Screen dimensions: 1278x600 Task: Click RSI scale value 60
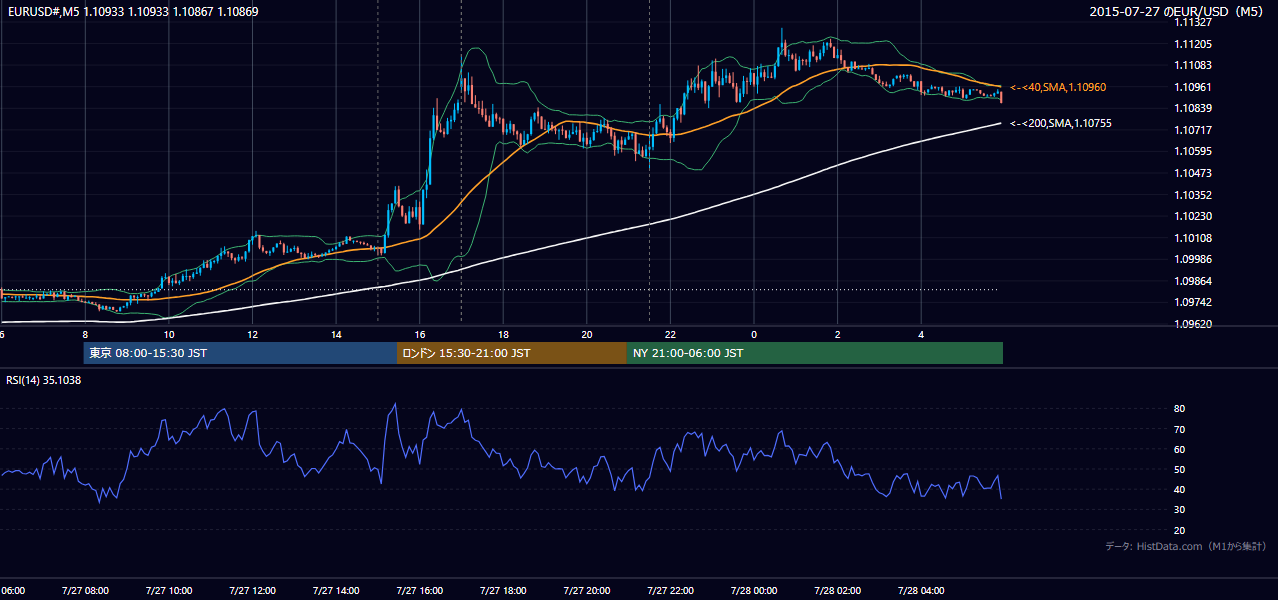(1179, 449)
